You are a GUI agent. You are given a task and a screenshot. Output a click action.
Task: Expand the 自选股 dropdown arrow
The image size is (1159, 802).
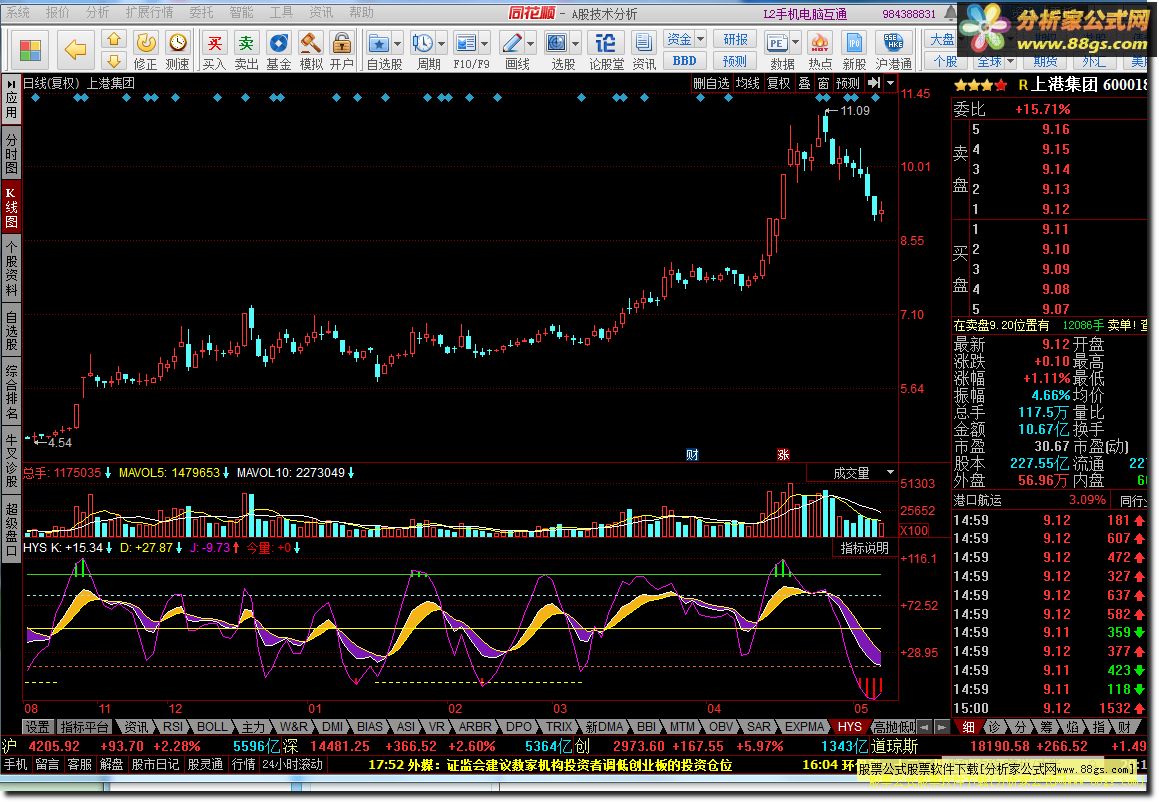tap(397, 43)
